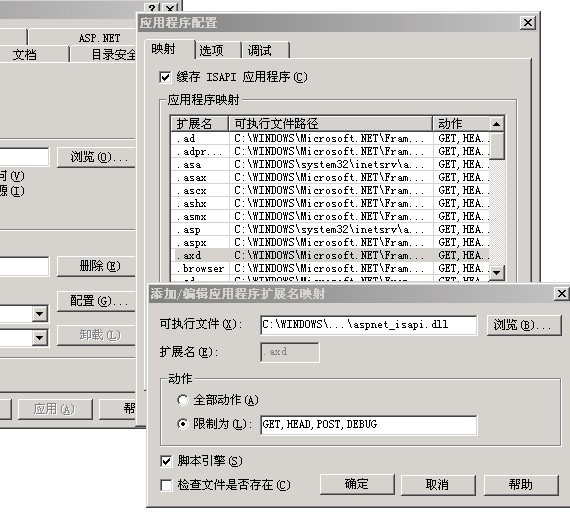This screenshot has height=513, width=570.
Task: Click the mappings list scrollbar thumb
Action: click(496, 145)
